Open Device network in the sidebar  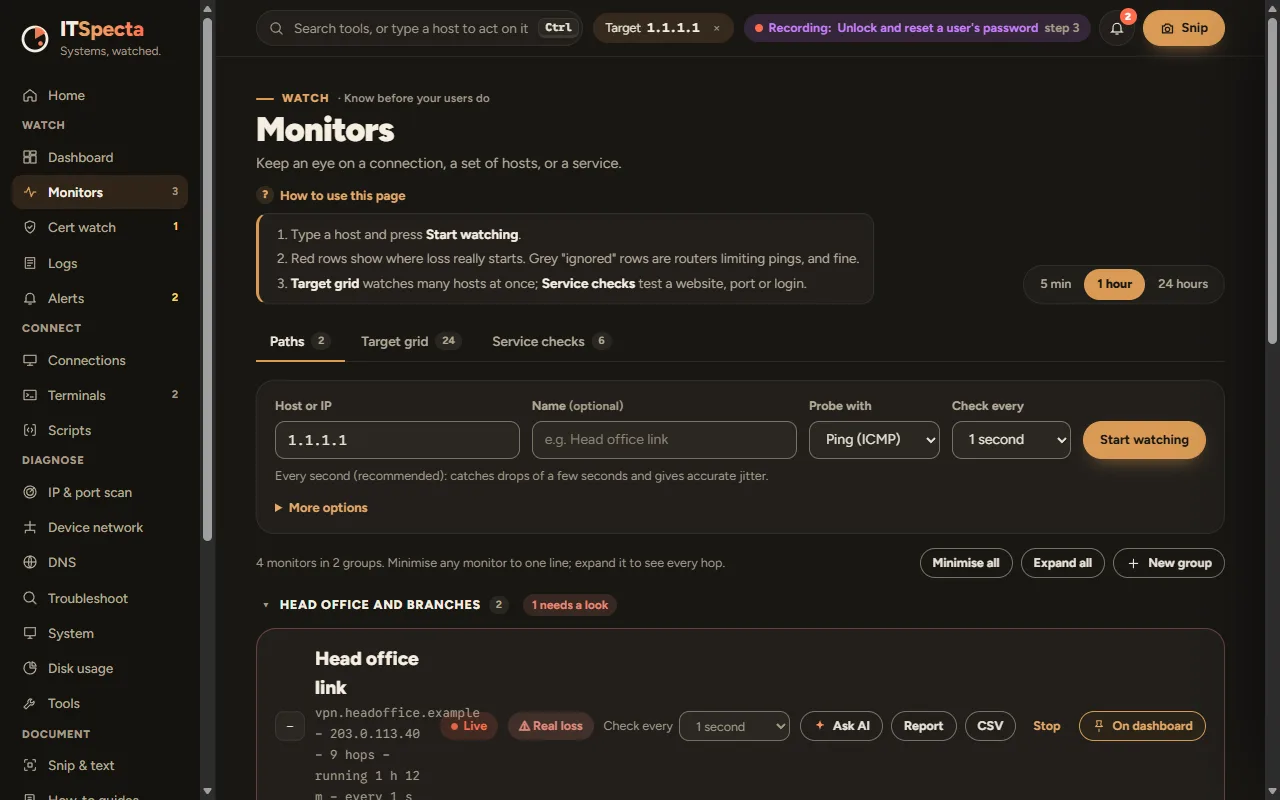point(100,527)
